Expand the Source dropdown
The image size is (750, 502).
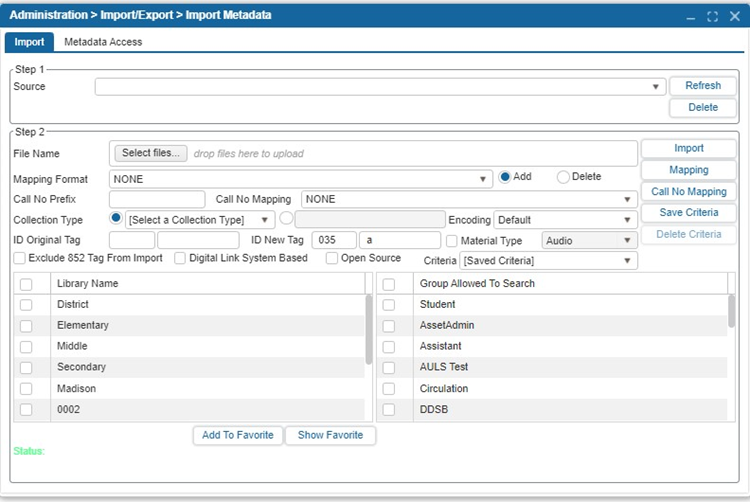(380, 87)
